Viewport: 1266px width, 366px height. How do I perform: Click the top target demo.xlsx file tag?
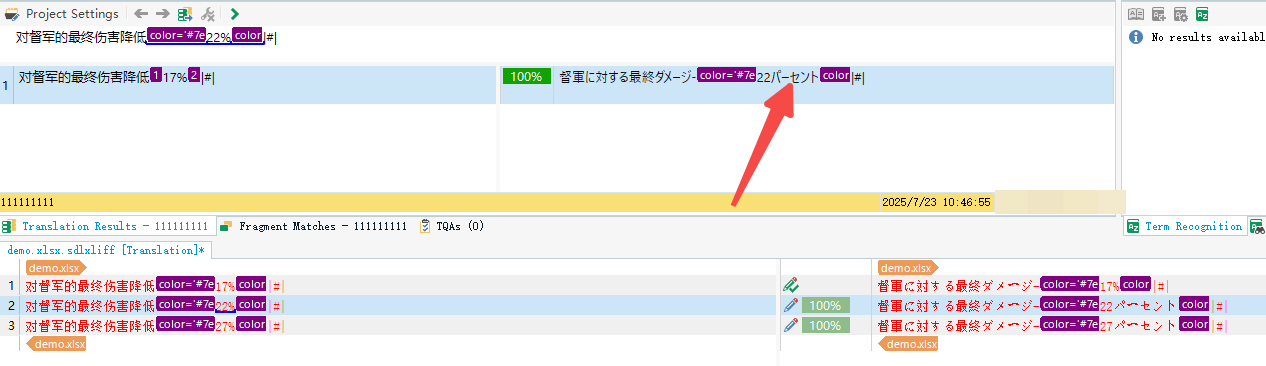coord(907,268)
